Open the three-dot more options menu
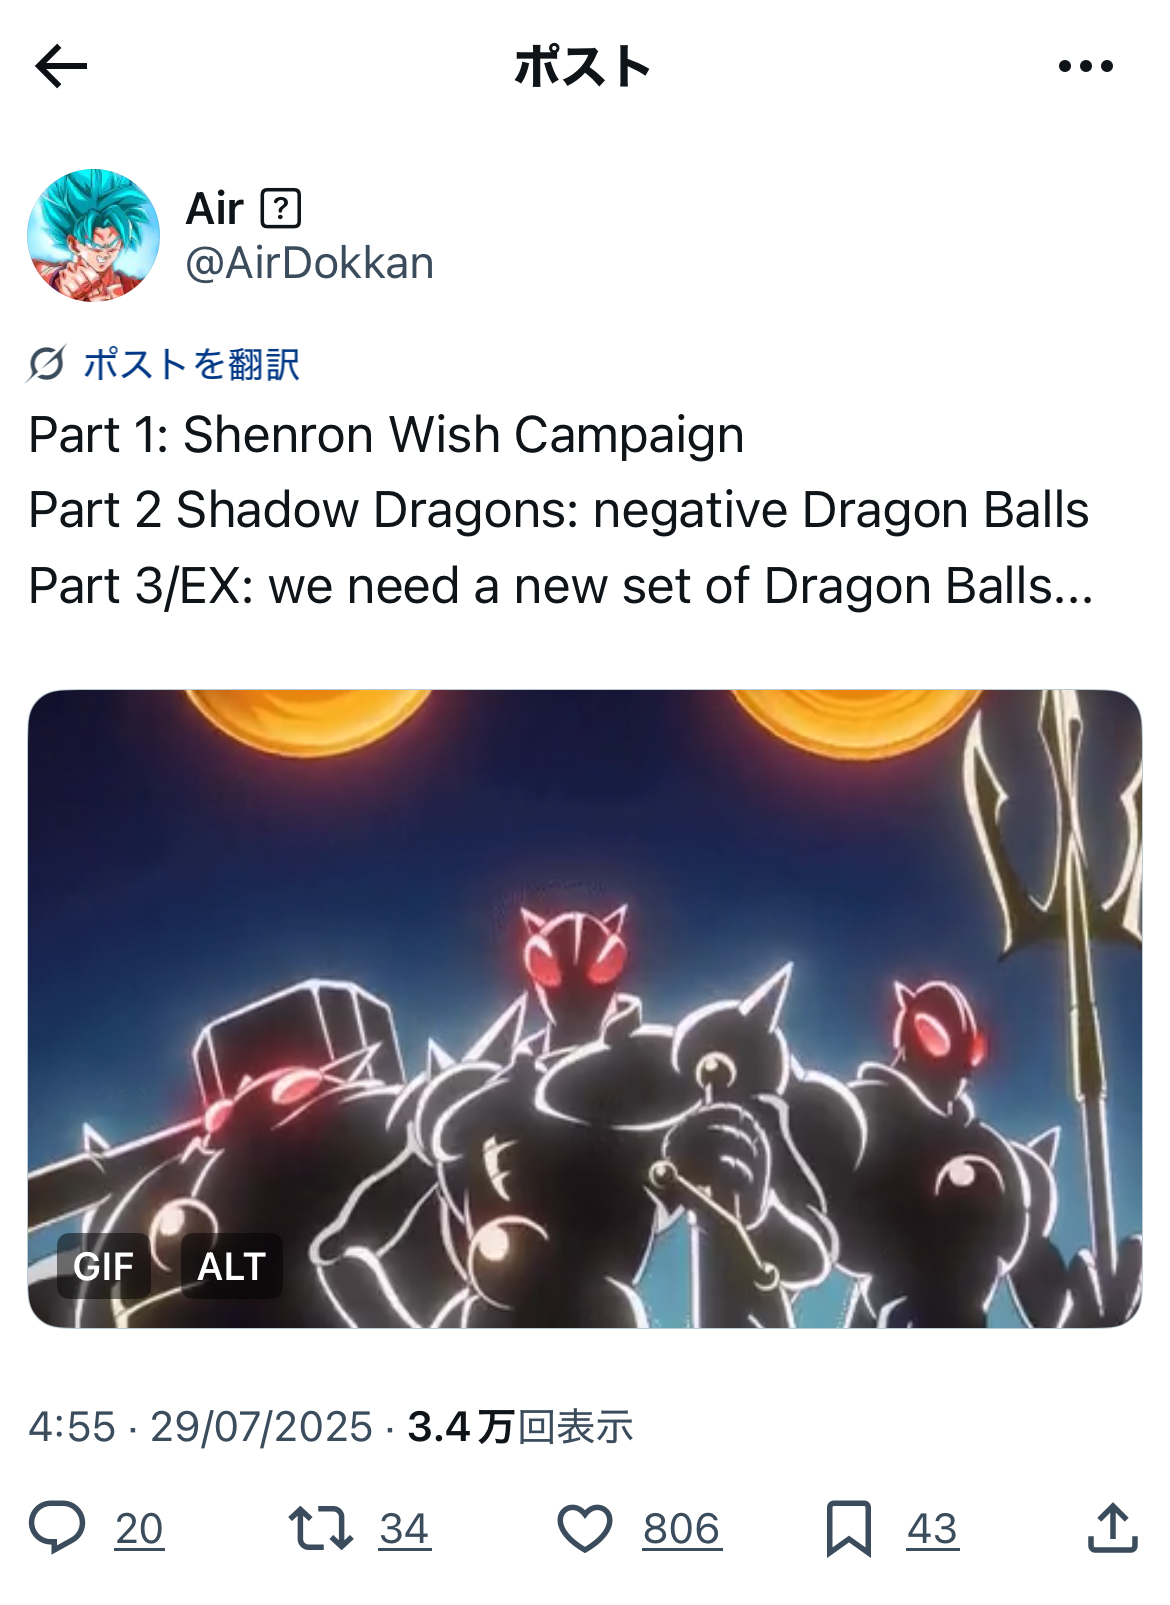 click(x=1086, y=67)
